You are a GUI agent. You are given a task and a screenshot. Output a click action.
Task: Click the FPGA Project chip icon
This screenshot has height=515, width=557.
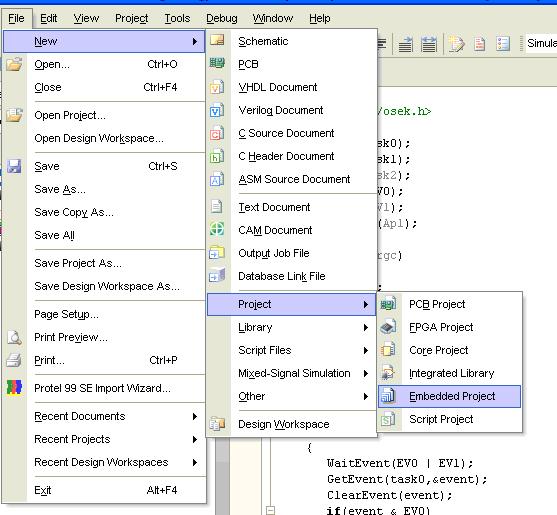click(388, 327)
